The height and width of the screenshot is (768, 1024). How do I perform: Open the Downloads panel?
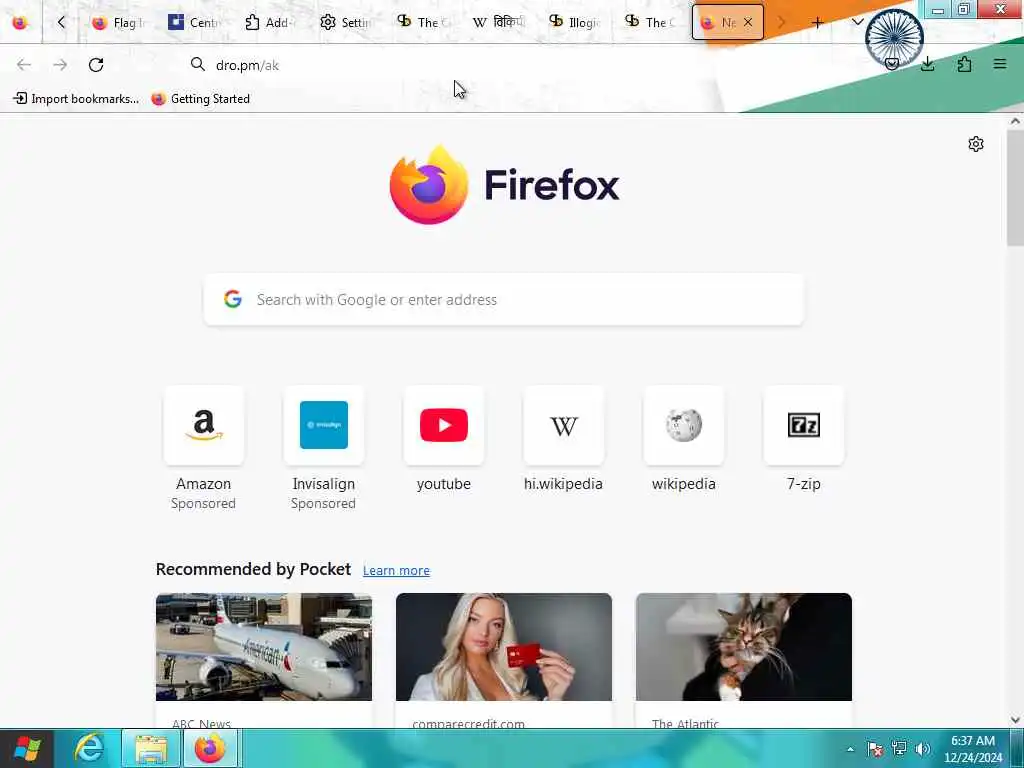(x=927, y=65)
